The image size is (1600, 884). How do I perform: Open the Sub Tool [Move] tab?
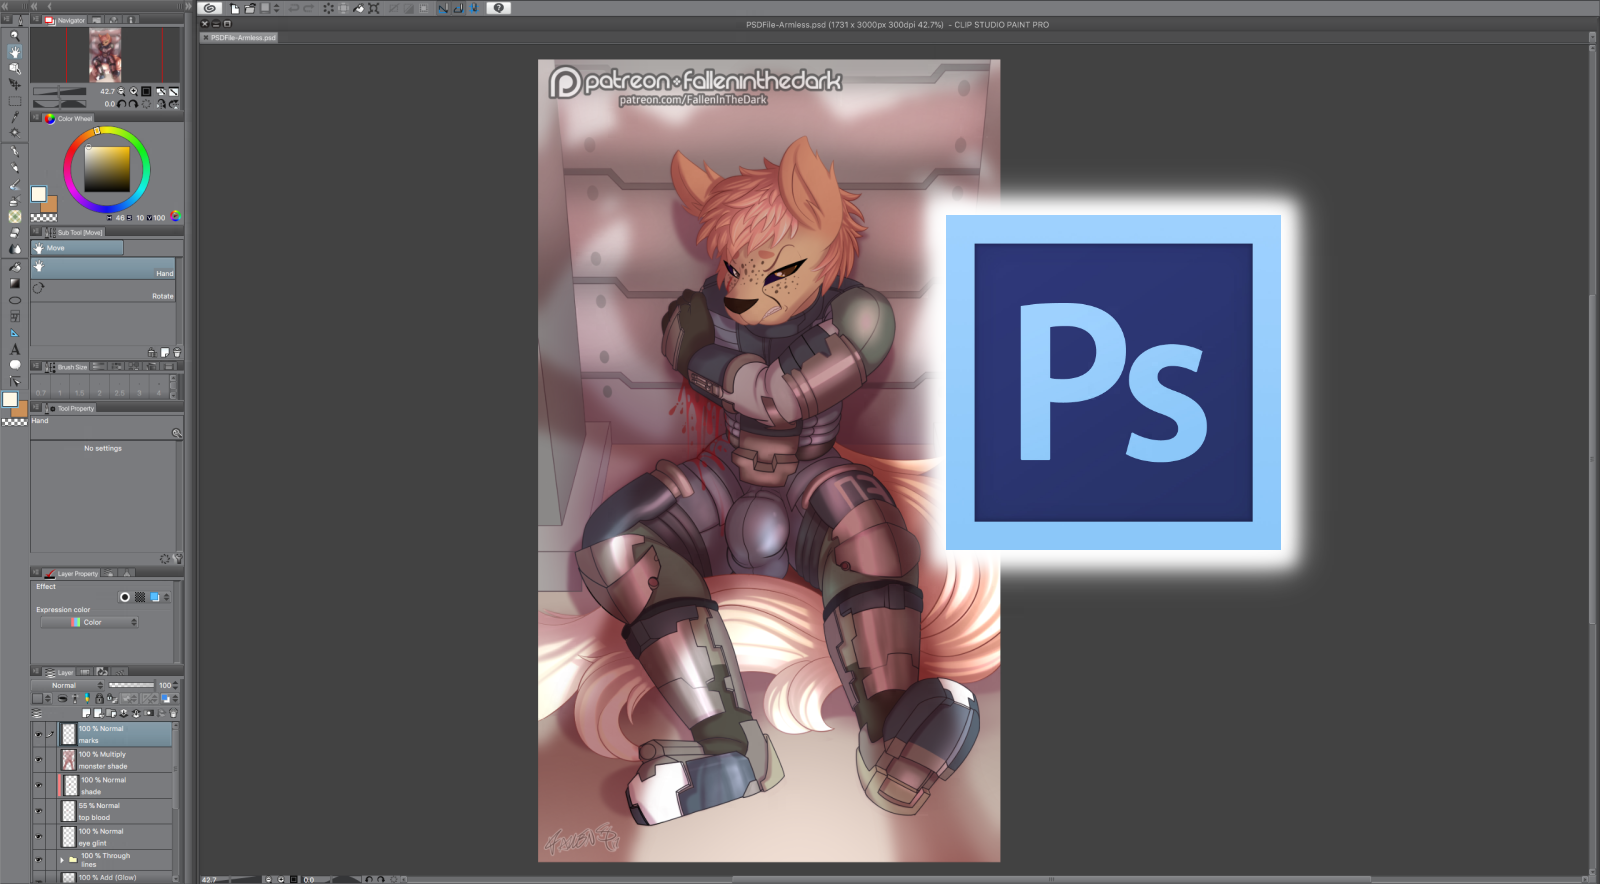[x=75, y=232]
